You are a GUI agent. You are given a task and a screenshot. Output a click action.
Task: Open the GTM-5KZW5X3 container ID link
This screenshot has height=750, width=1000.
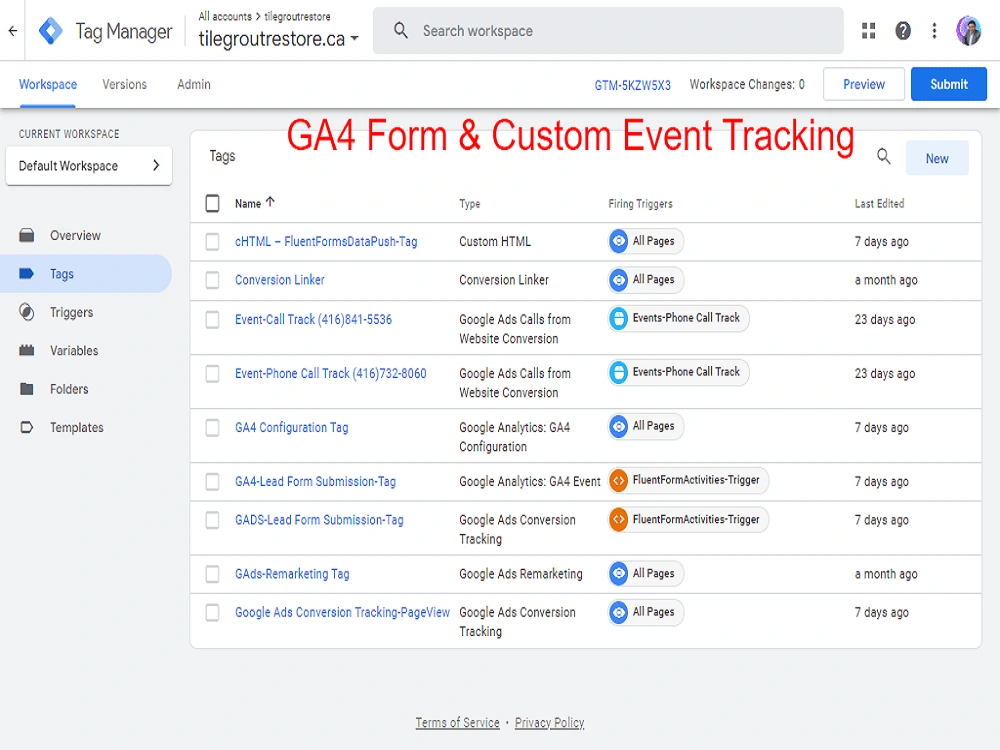coord(632,85)
